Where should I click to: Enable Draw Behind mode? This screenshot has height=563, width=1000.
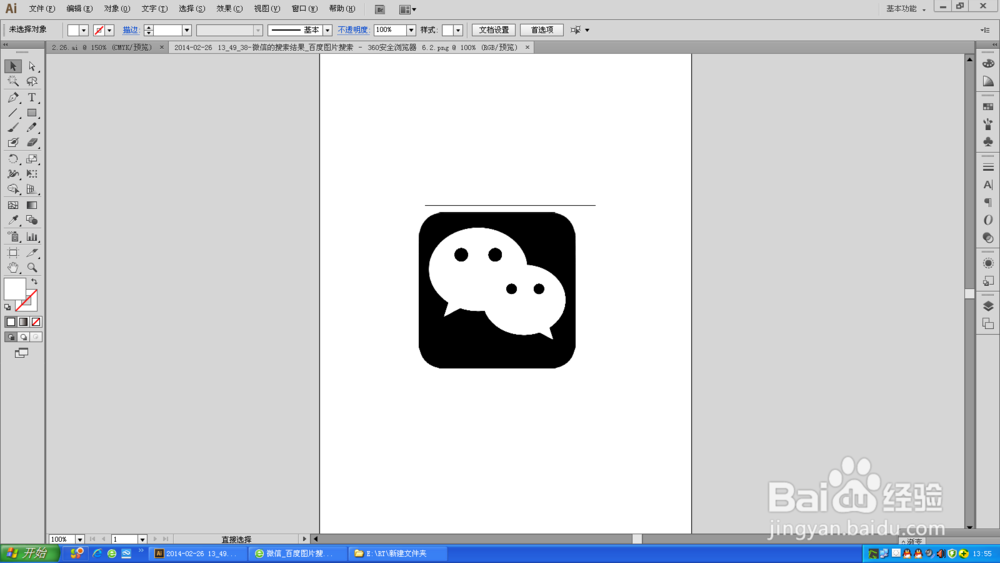pos(24,337)
